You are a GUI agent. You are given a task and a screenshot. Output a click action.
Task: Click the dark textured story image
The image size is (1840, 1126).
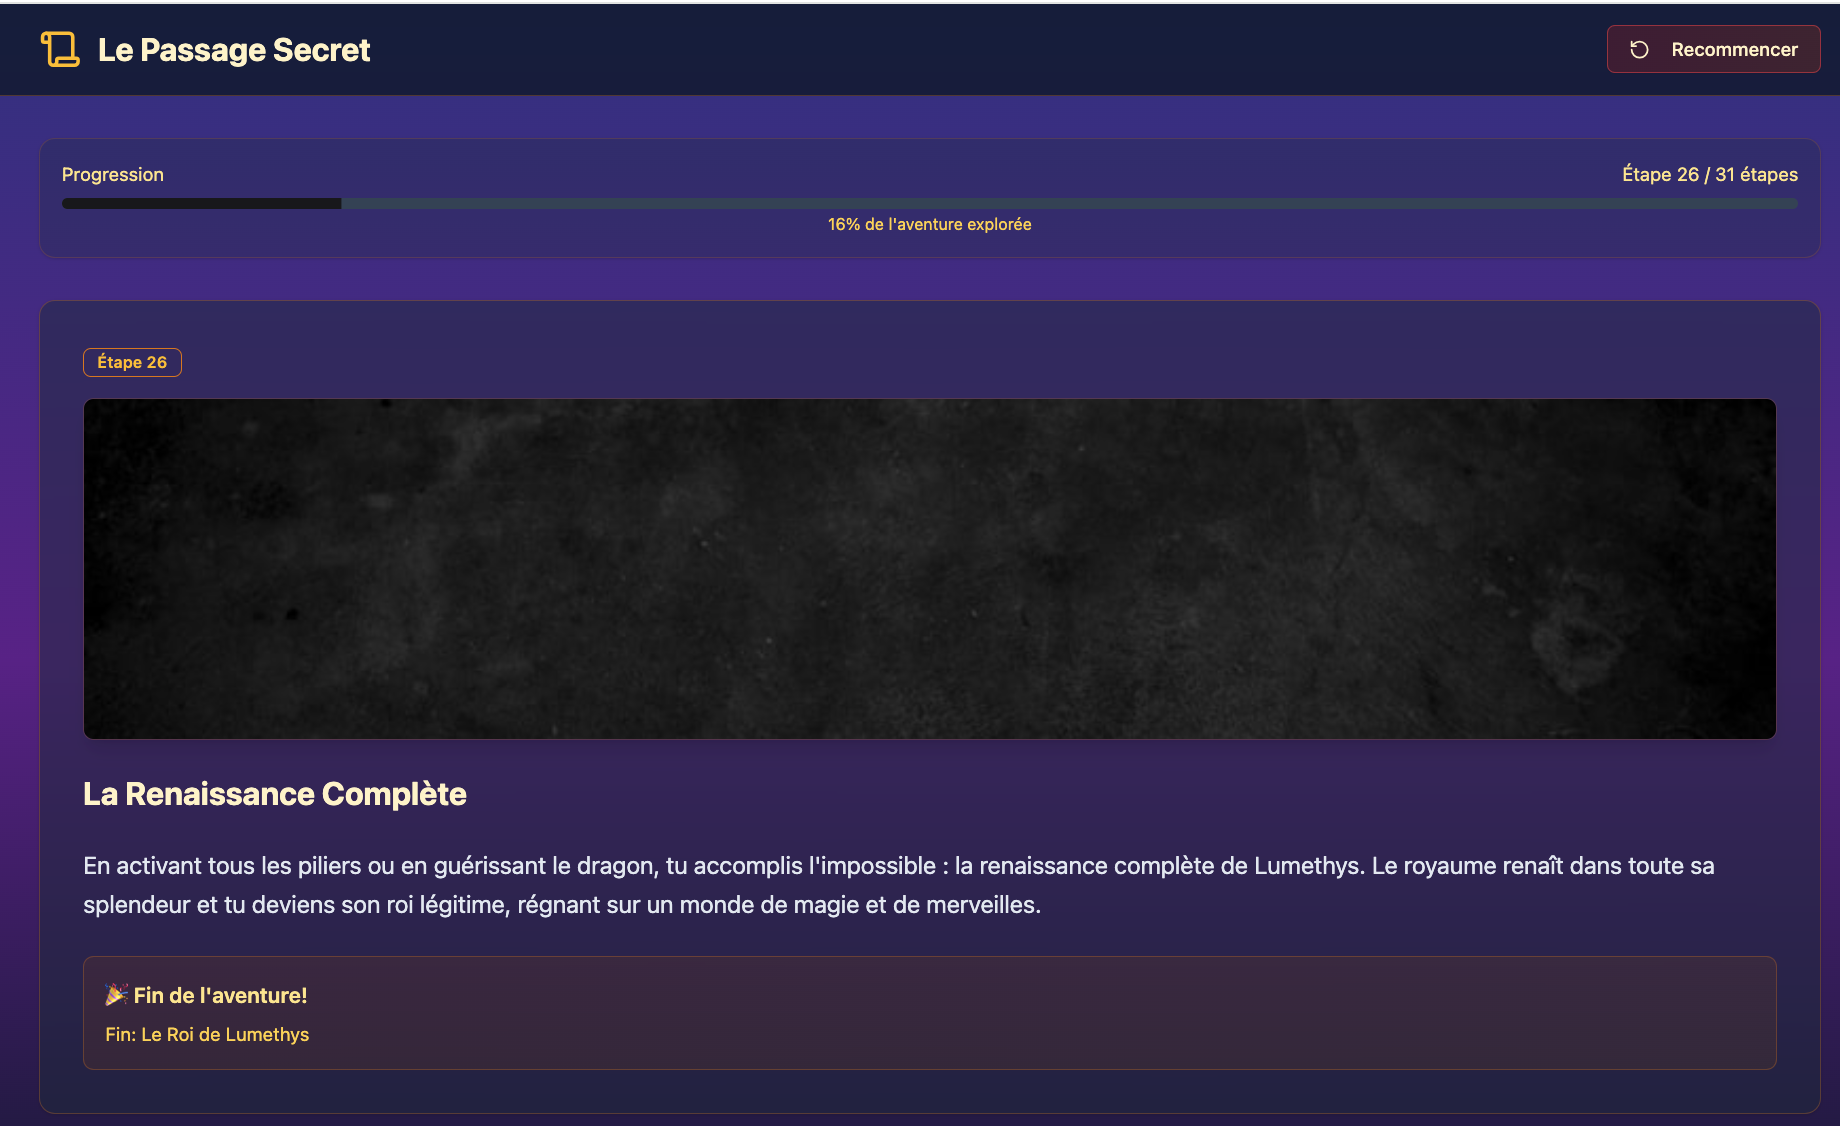click(929, 568)
